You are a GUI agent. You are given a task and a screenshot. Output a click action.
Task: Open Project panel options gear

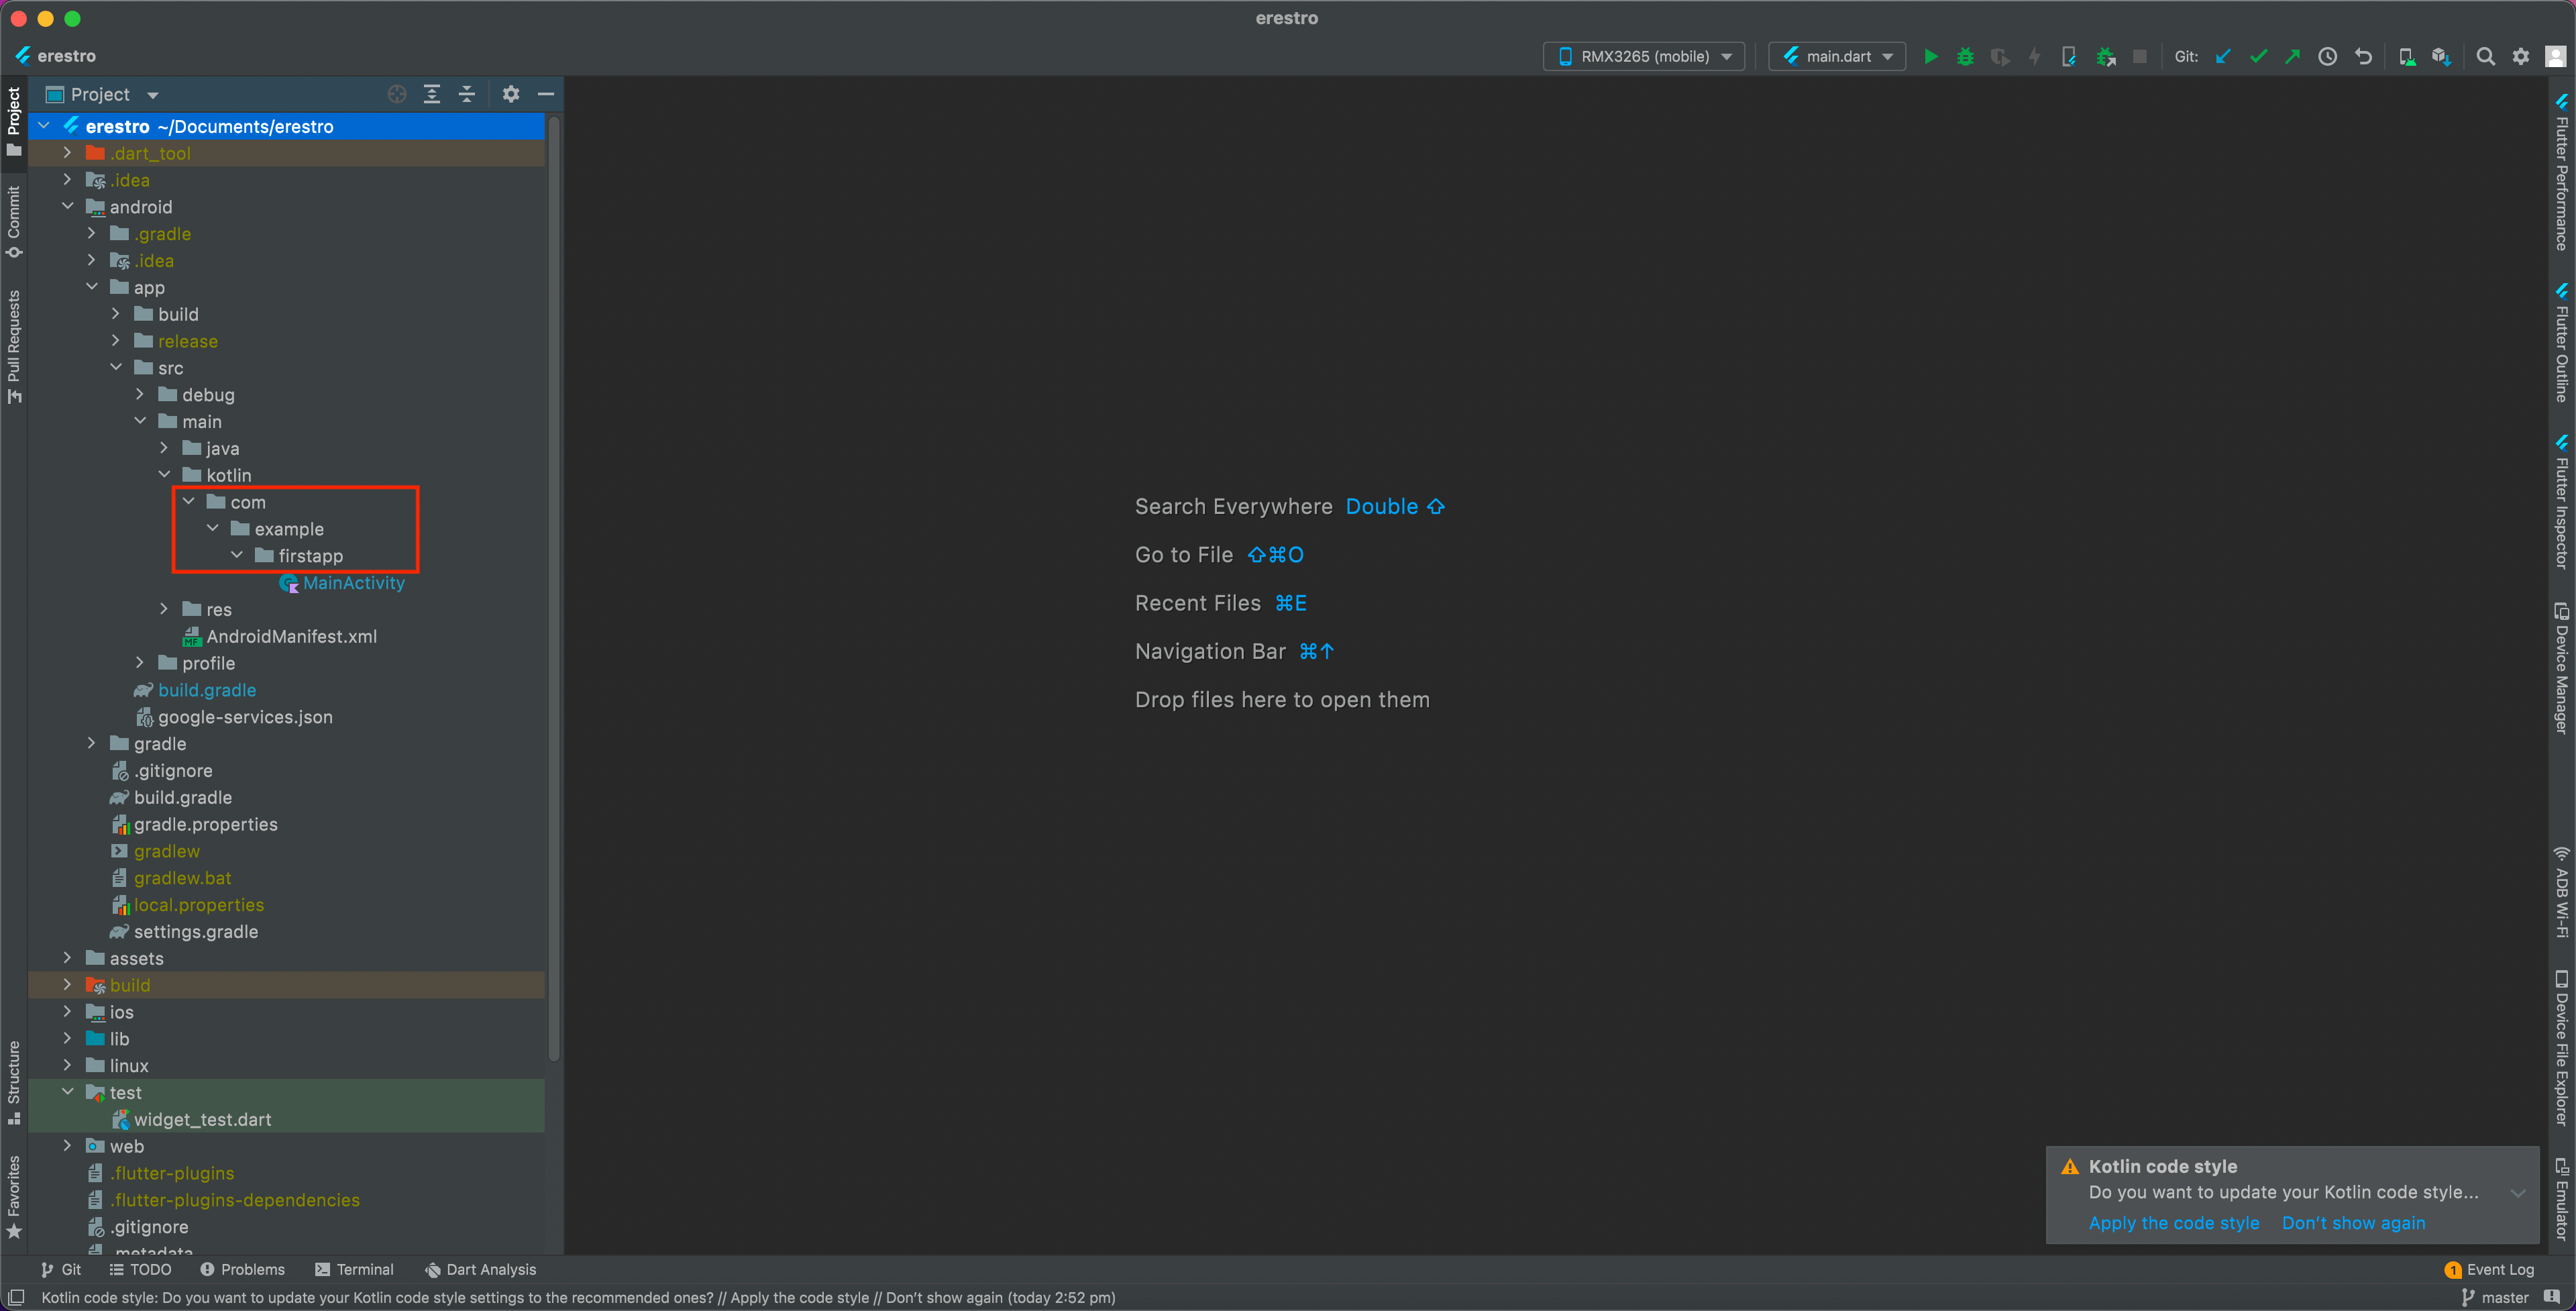(x=511, y=94)
